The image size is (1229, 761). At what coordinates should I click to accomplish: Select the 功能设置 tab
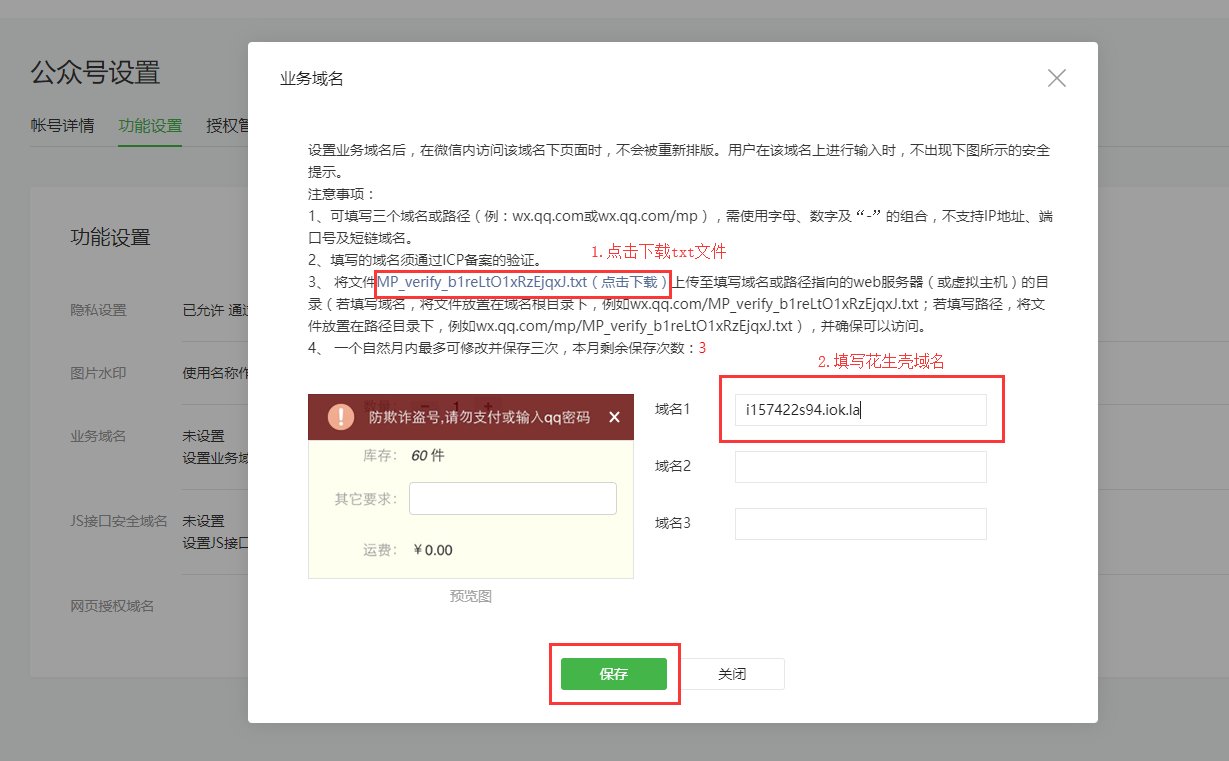(150, 126)
